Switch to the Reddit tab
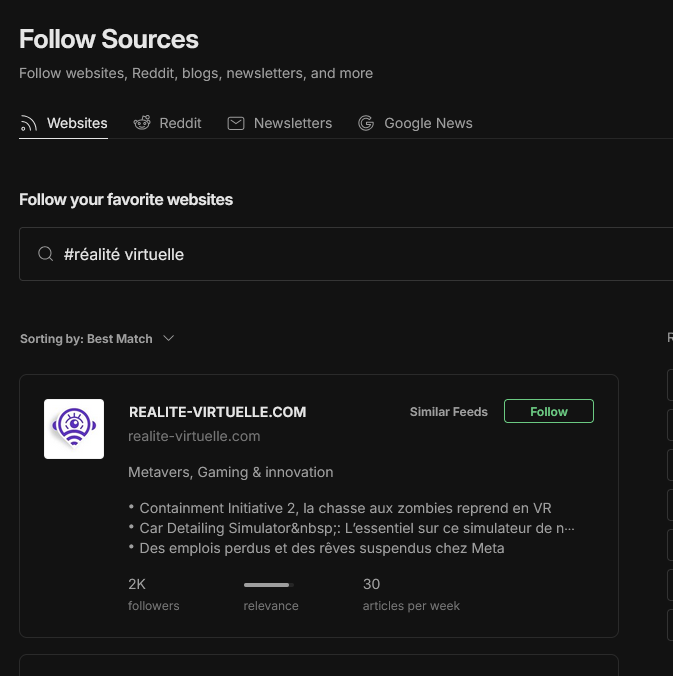 click(167, 123)
